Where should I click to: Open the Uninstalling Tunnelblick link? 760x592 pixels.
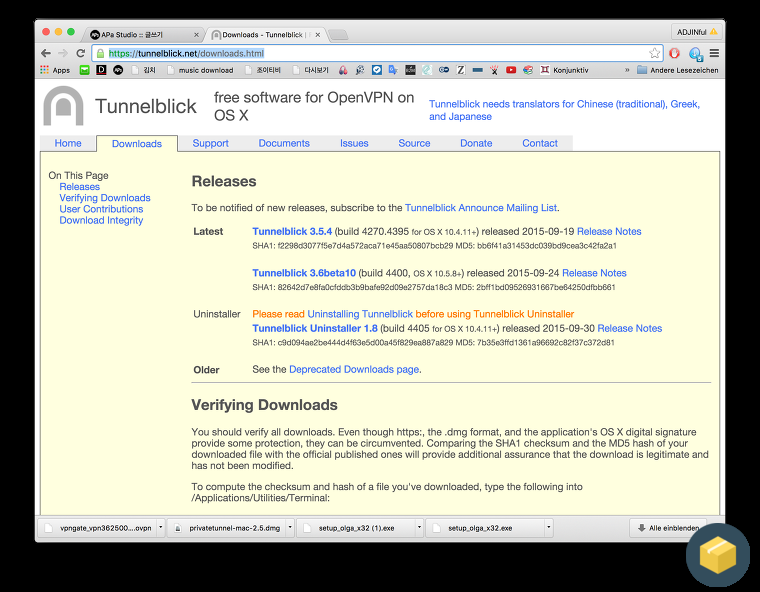point(360,314)
